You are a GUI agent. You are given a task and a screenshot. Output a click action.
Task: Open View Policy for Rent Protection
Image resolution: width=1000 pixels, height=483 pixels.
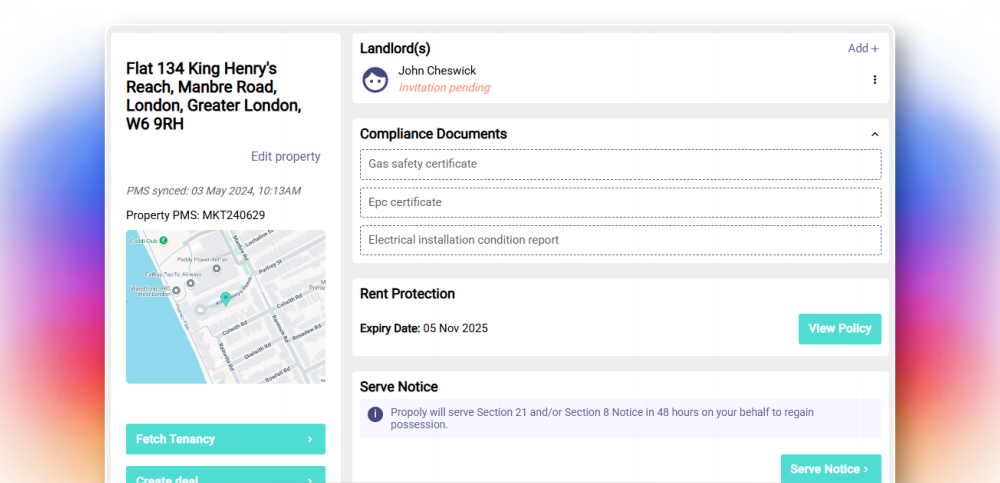839,329
